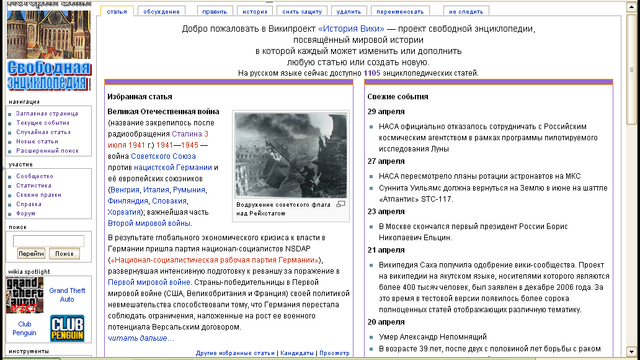
Task: Open the переименовать tab
Action: [x=400, y=11]
